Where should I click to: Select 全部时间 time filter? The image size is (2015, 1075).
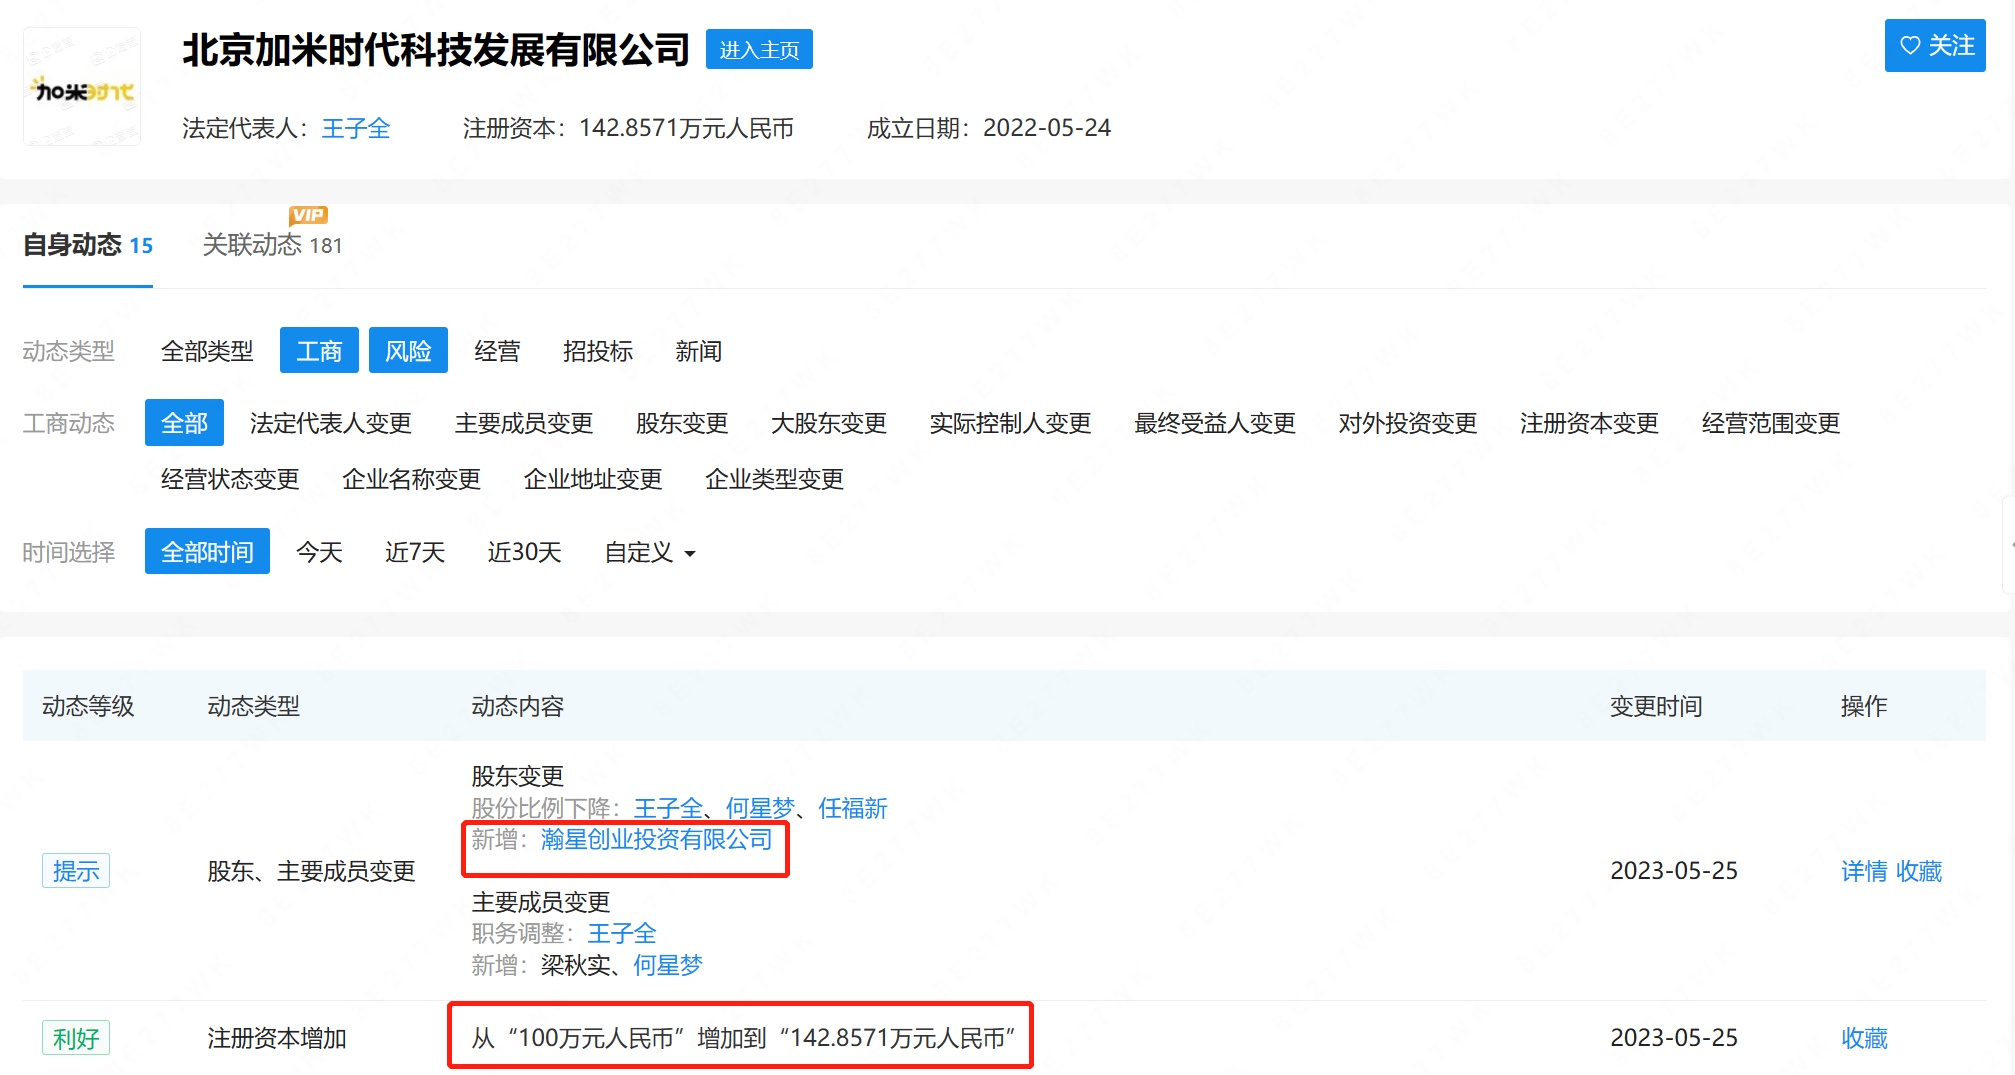coord(207,551)
